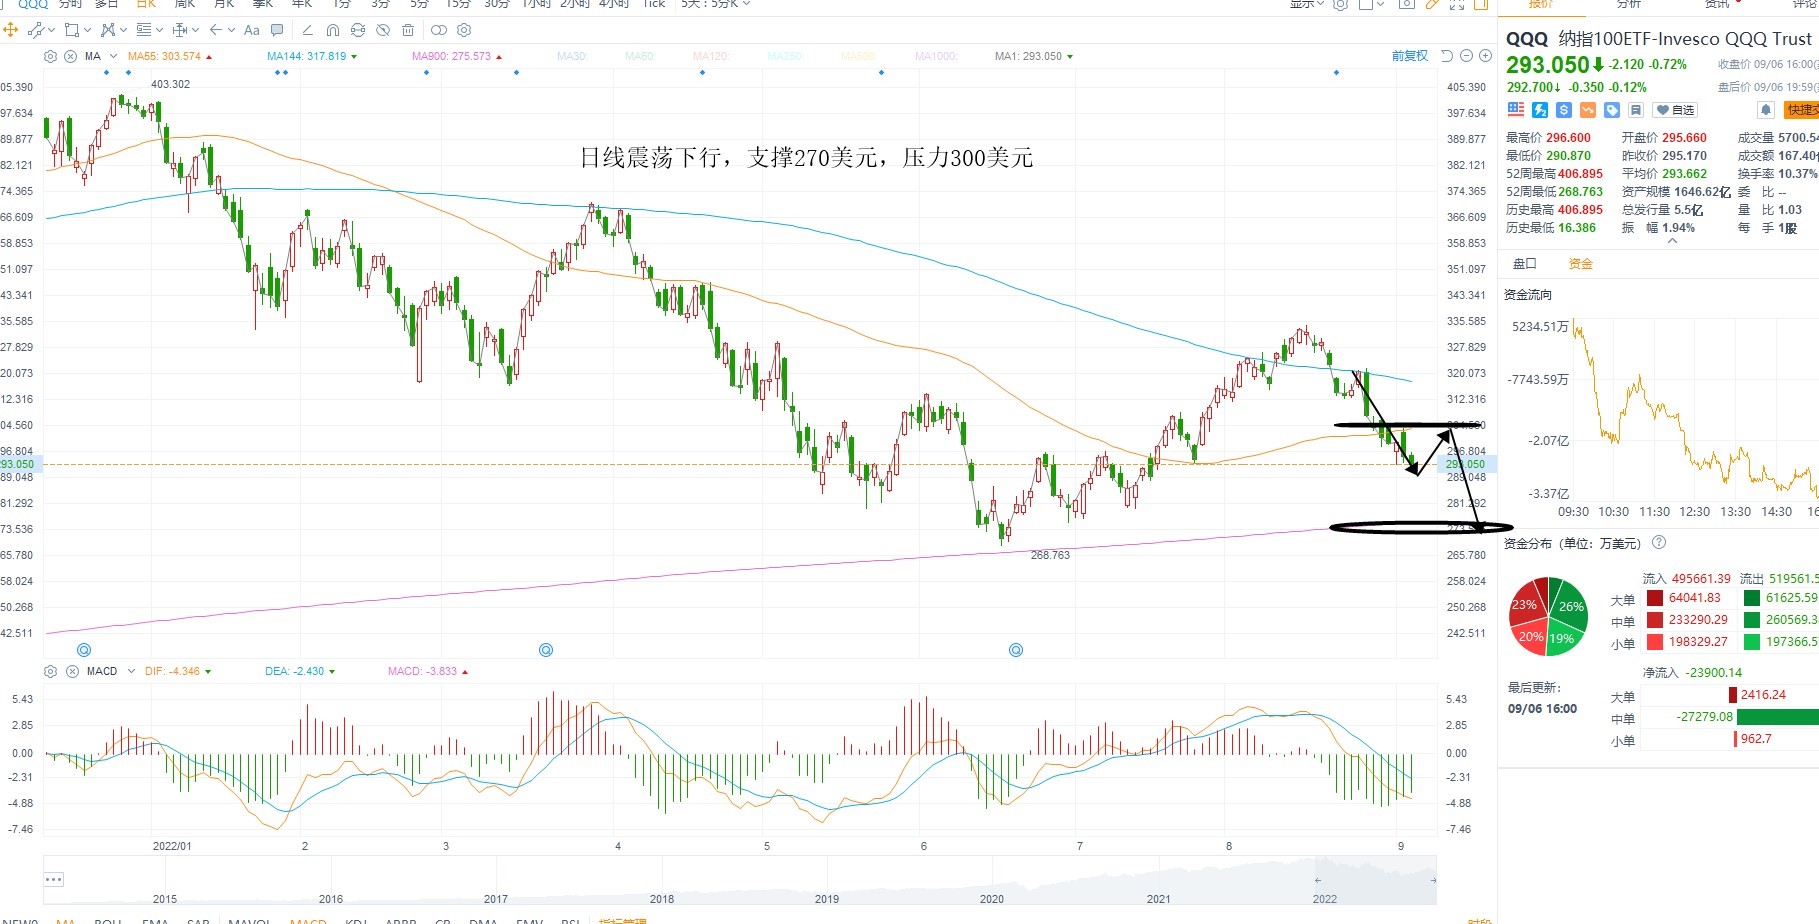Remove the MA indicator with X
The height and width of the screenshot is (924, 1819).
coord(71,56)
